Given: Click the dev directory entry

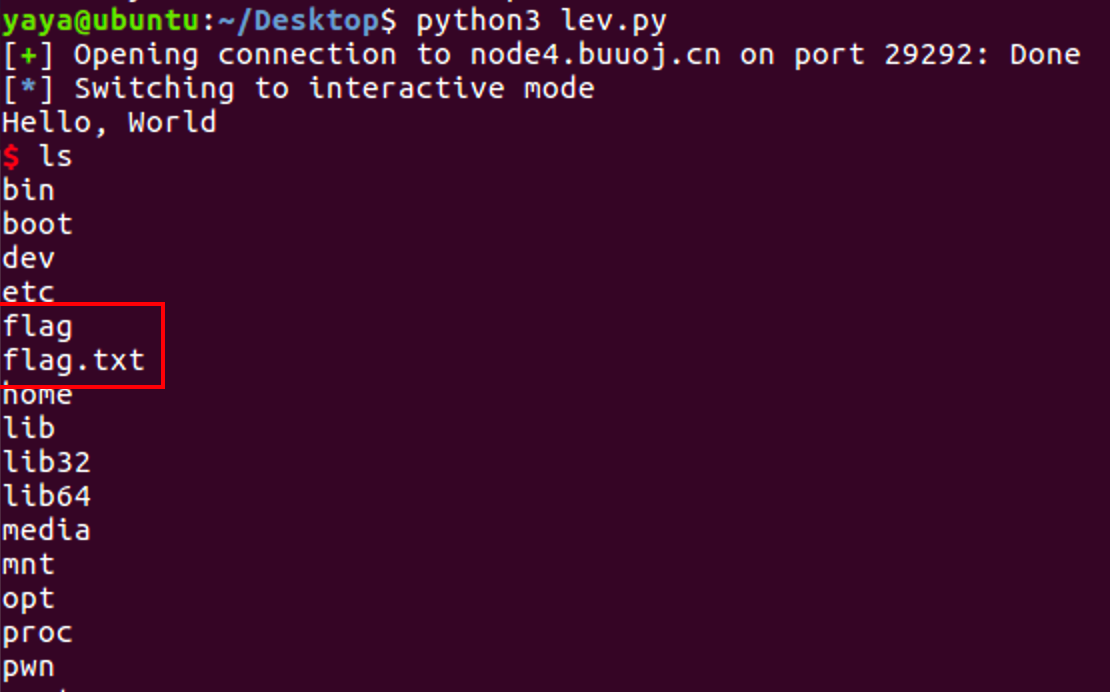Looking at the screenshot, I should point(28,258).
